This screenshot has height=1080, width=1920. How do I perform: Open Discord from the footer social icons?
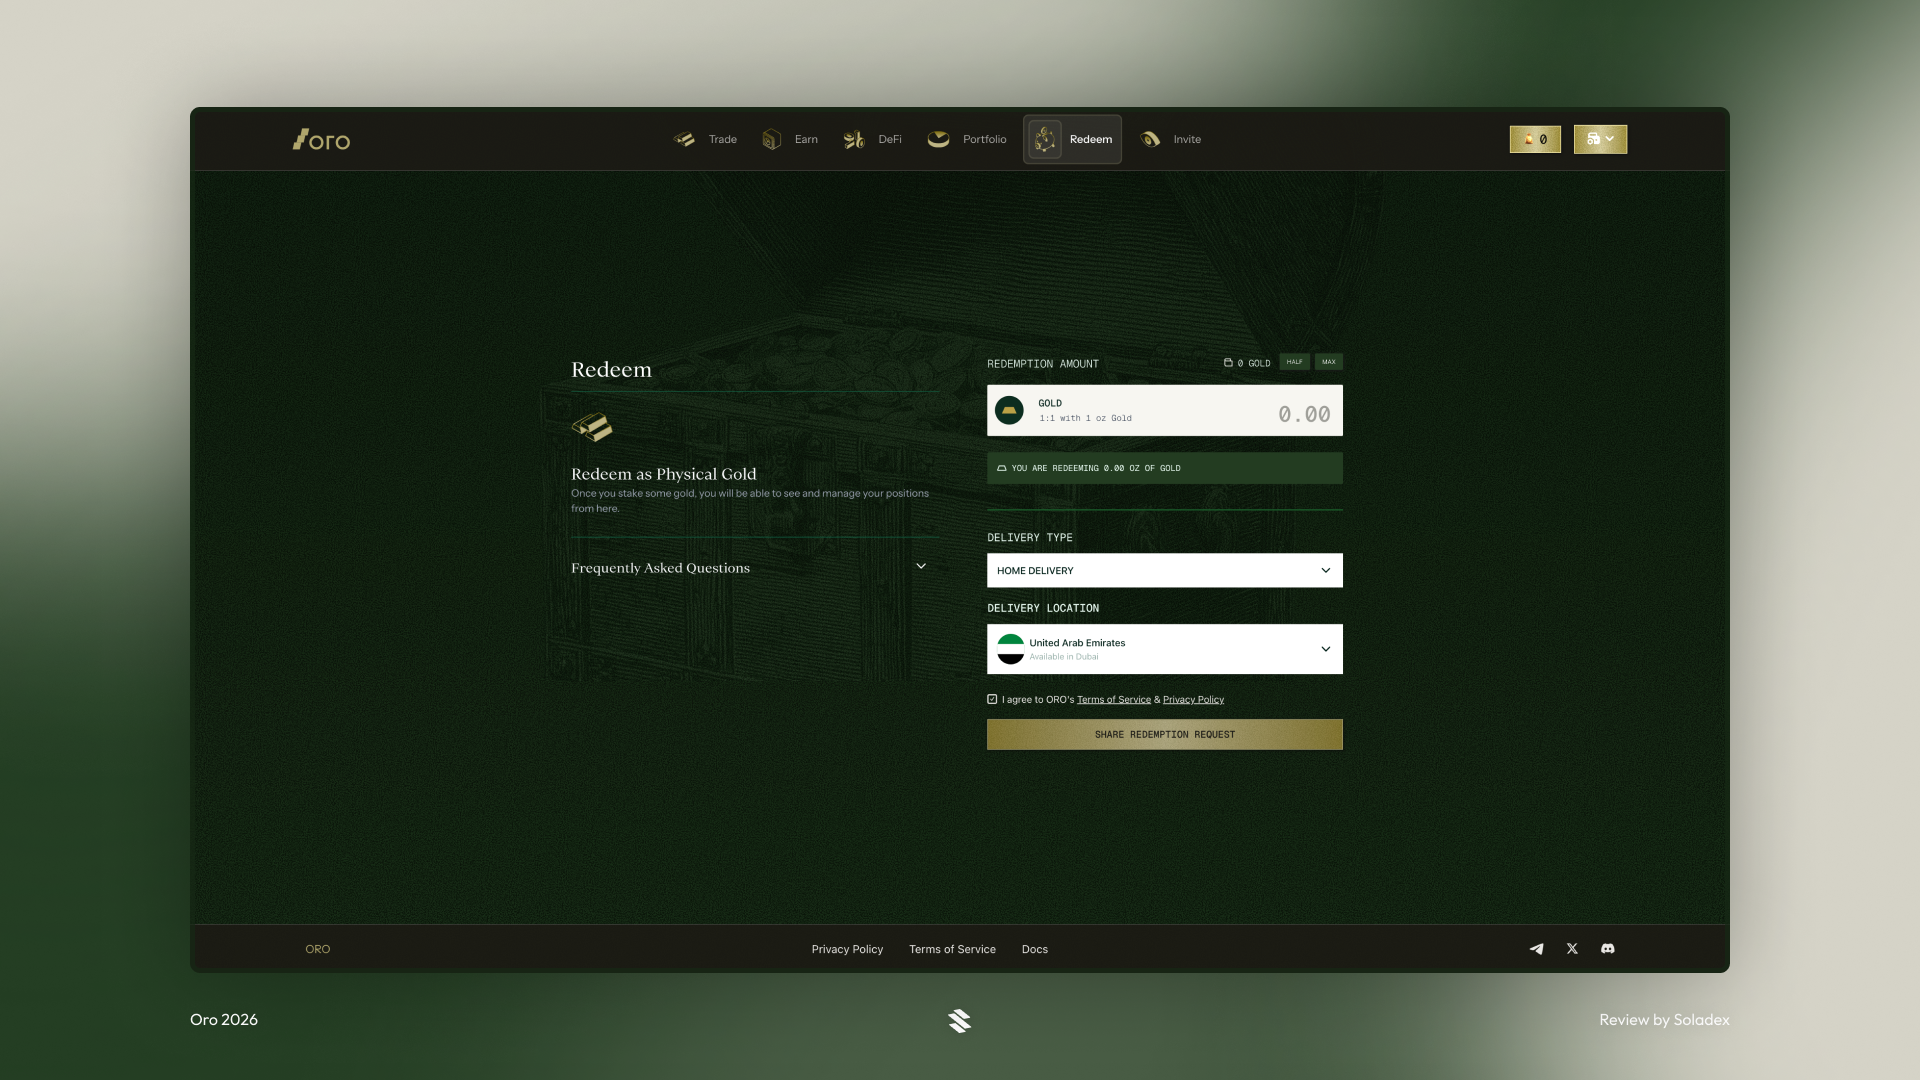click(1608, 949)
